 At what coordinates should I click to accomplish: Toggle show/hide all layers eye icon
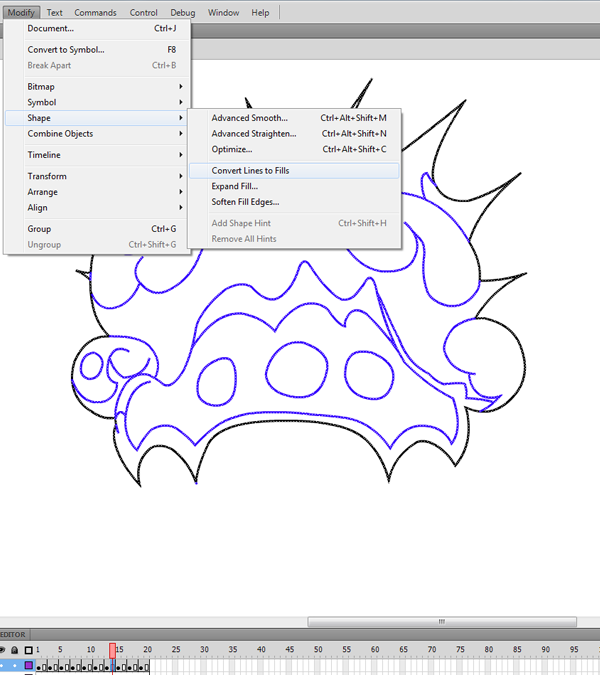(x=2, y=650)
